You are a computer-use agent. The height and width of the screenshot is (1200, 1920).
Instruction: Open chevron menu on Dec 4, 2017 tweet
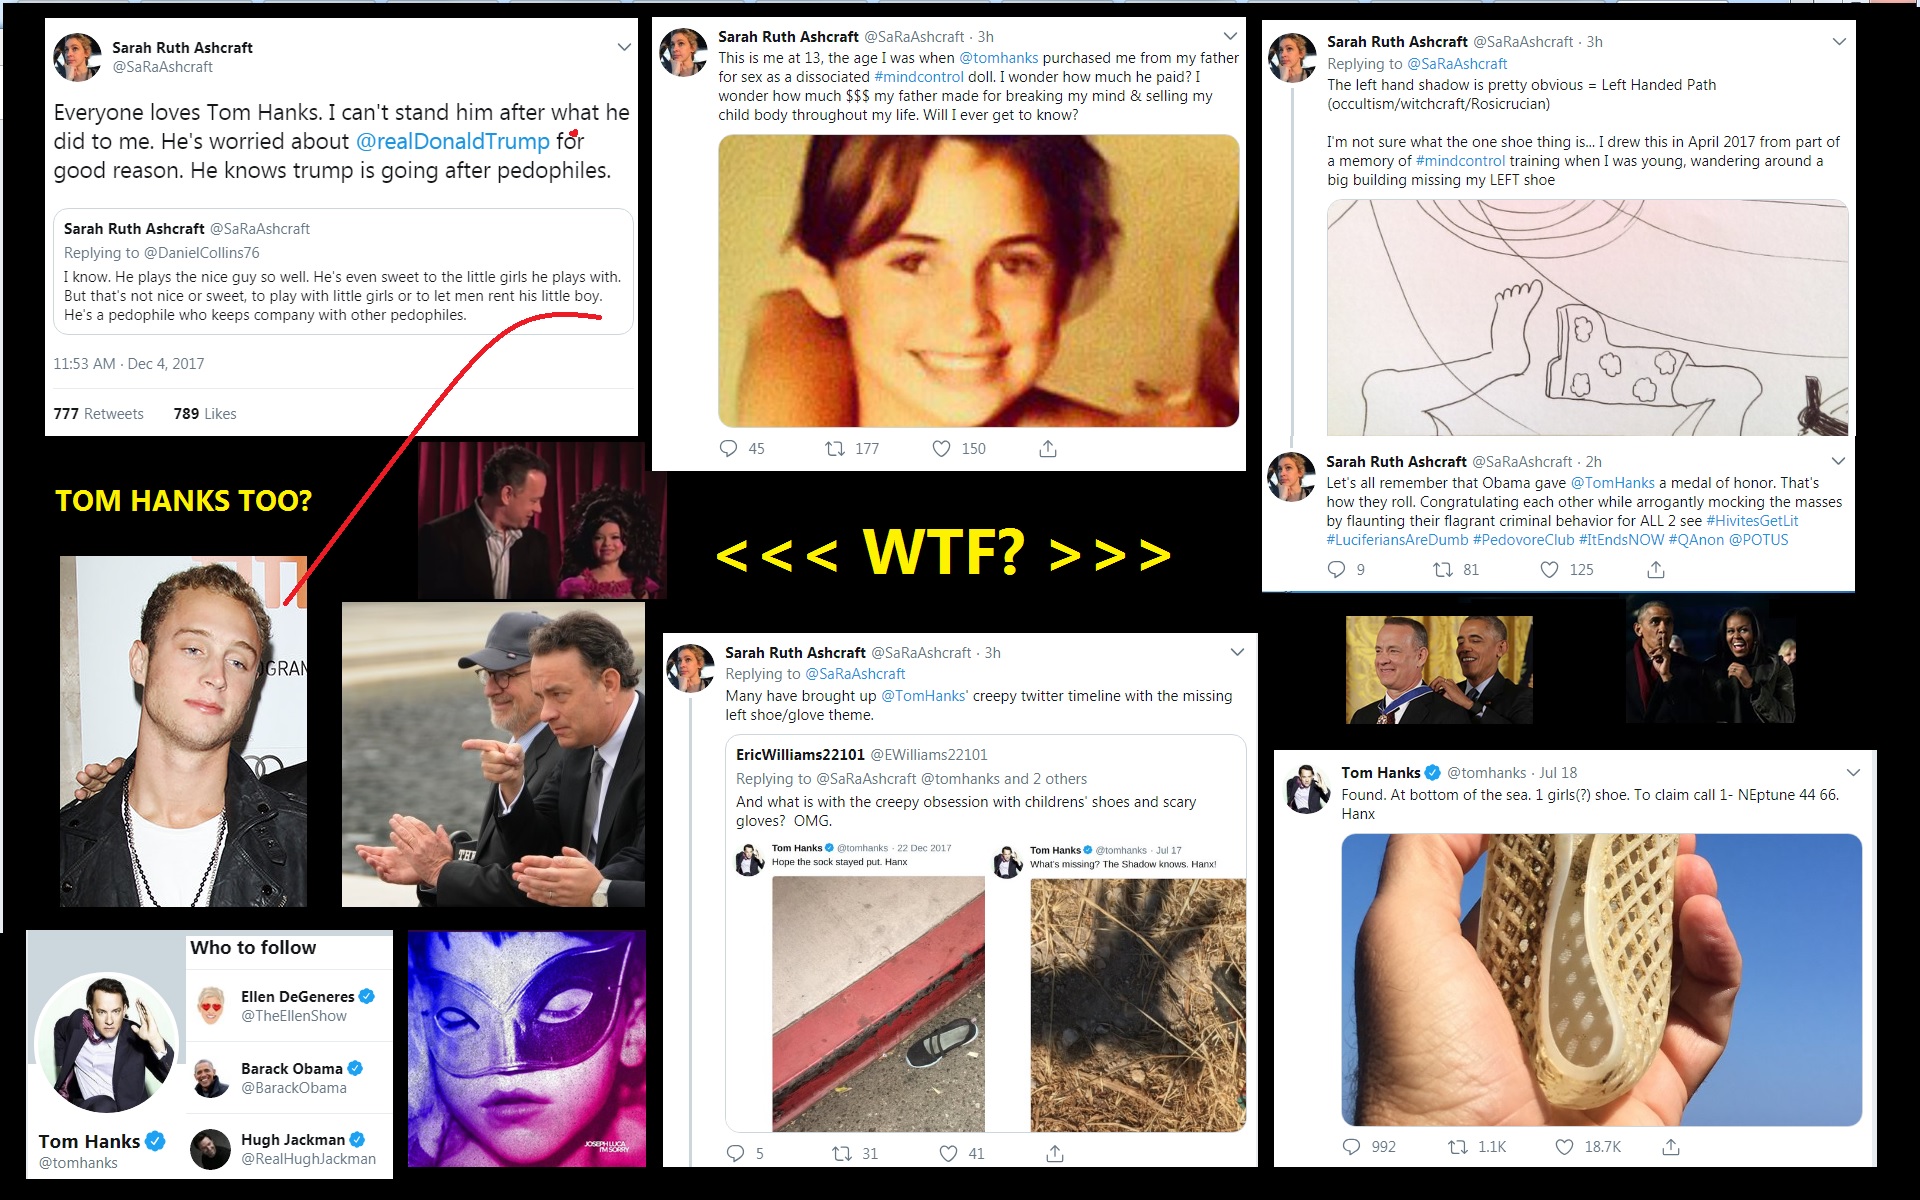pos(624,47)
